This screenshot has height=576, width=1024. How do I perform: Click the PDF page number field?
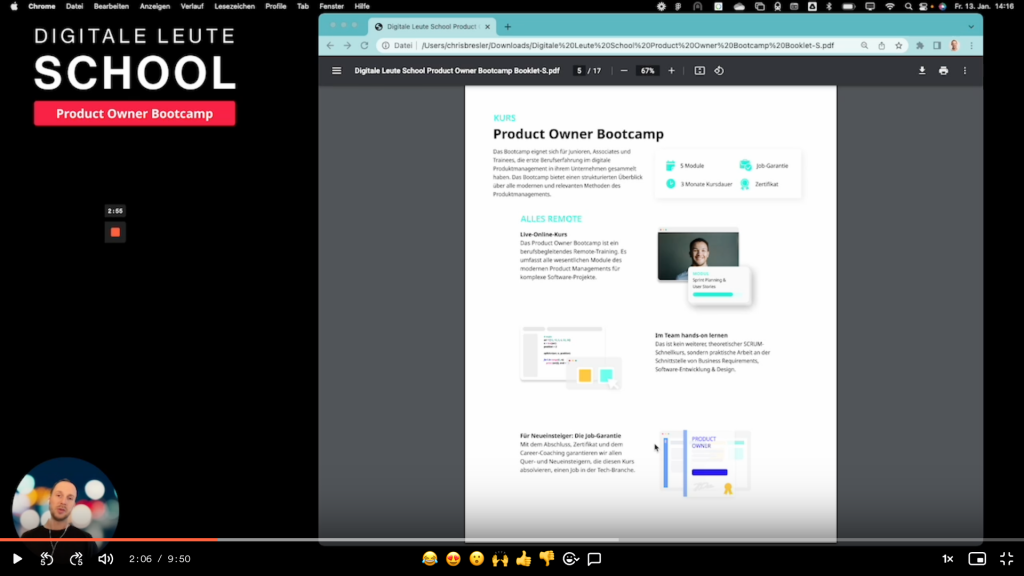pyautogui.click(x=579, y=71)
